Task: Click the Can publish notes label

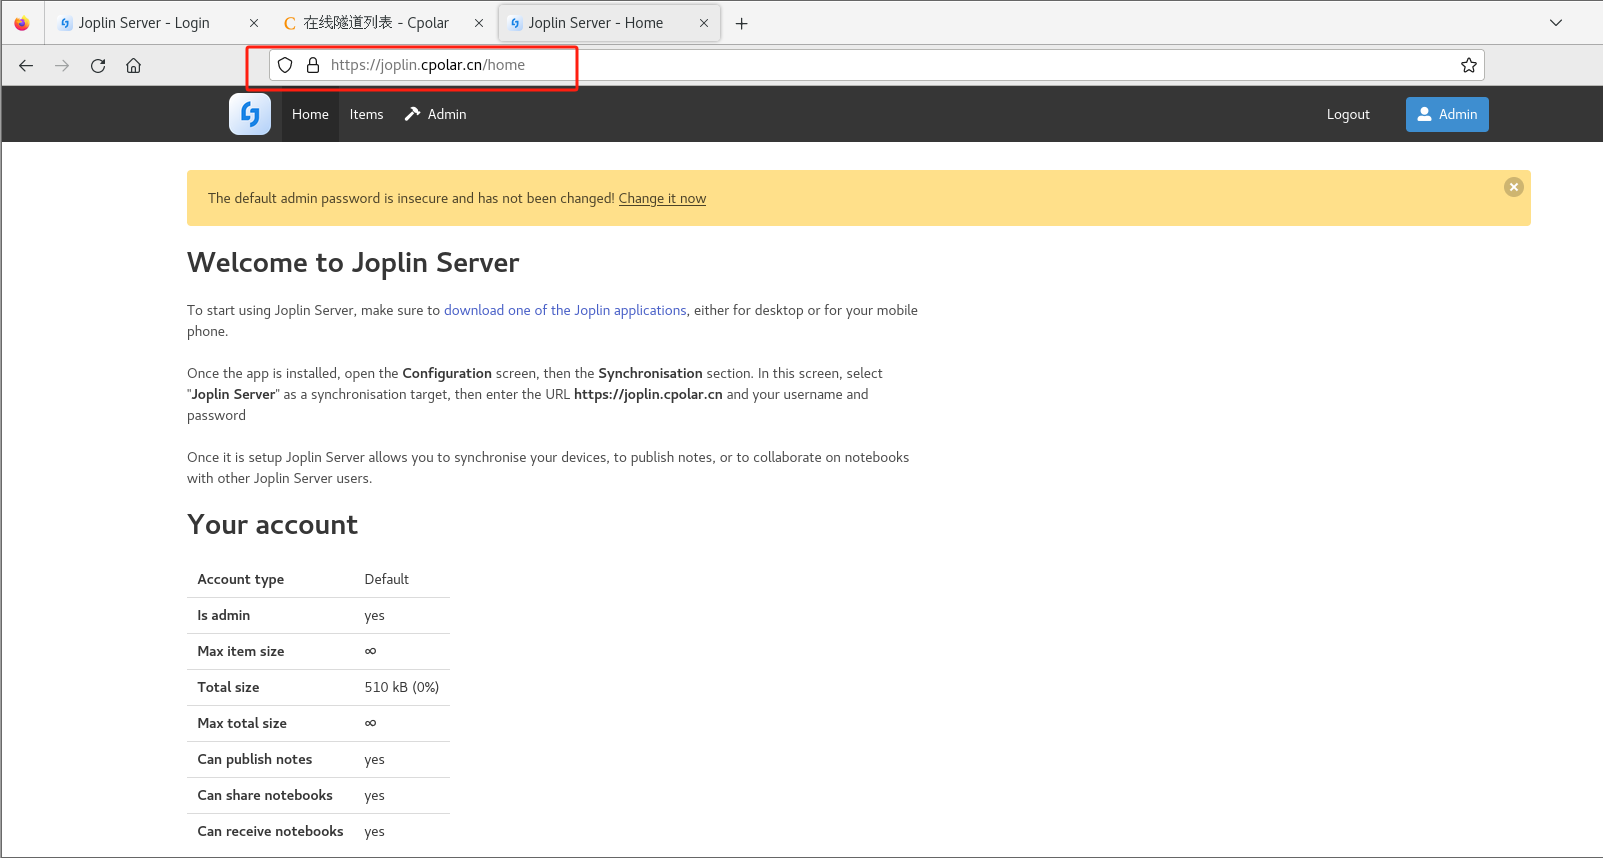Action: (254, 759)
